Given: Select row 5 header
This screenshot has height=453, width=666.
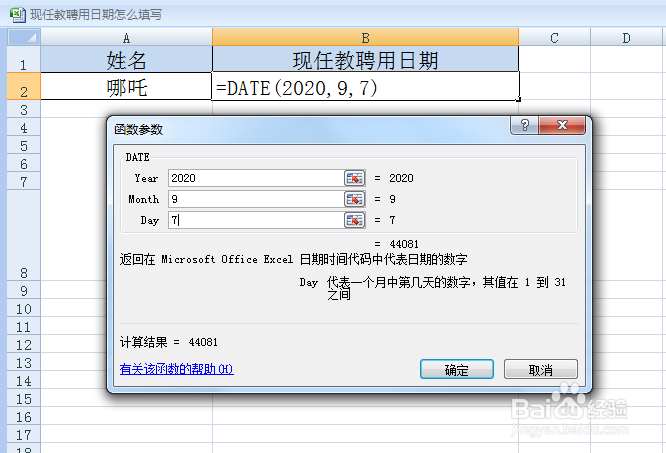Looking at the screenshot, I should pyautogui.click(x=24, y=146).
